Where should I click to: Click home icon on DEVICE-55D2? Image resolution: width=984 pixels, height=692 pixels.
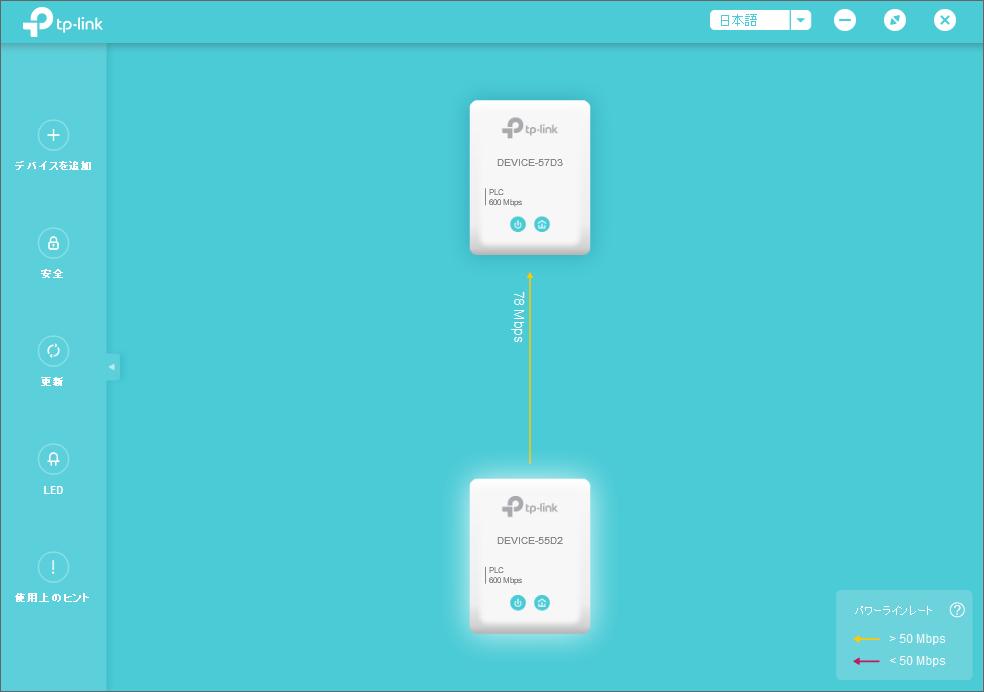pos(542,602)
